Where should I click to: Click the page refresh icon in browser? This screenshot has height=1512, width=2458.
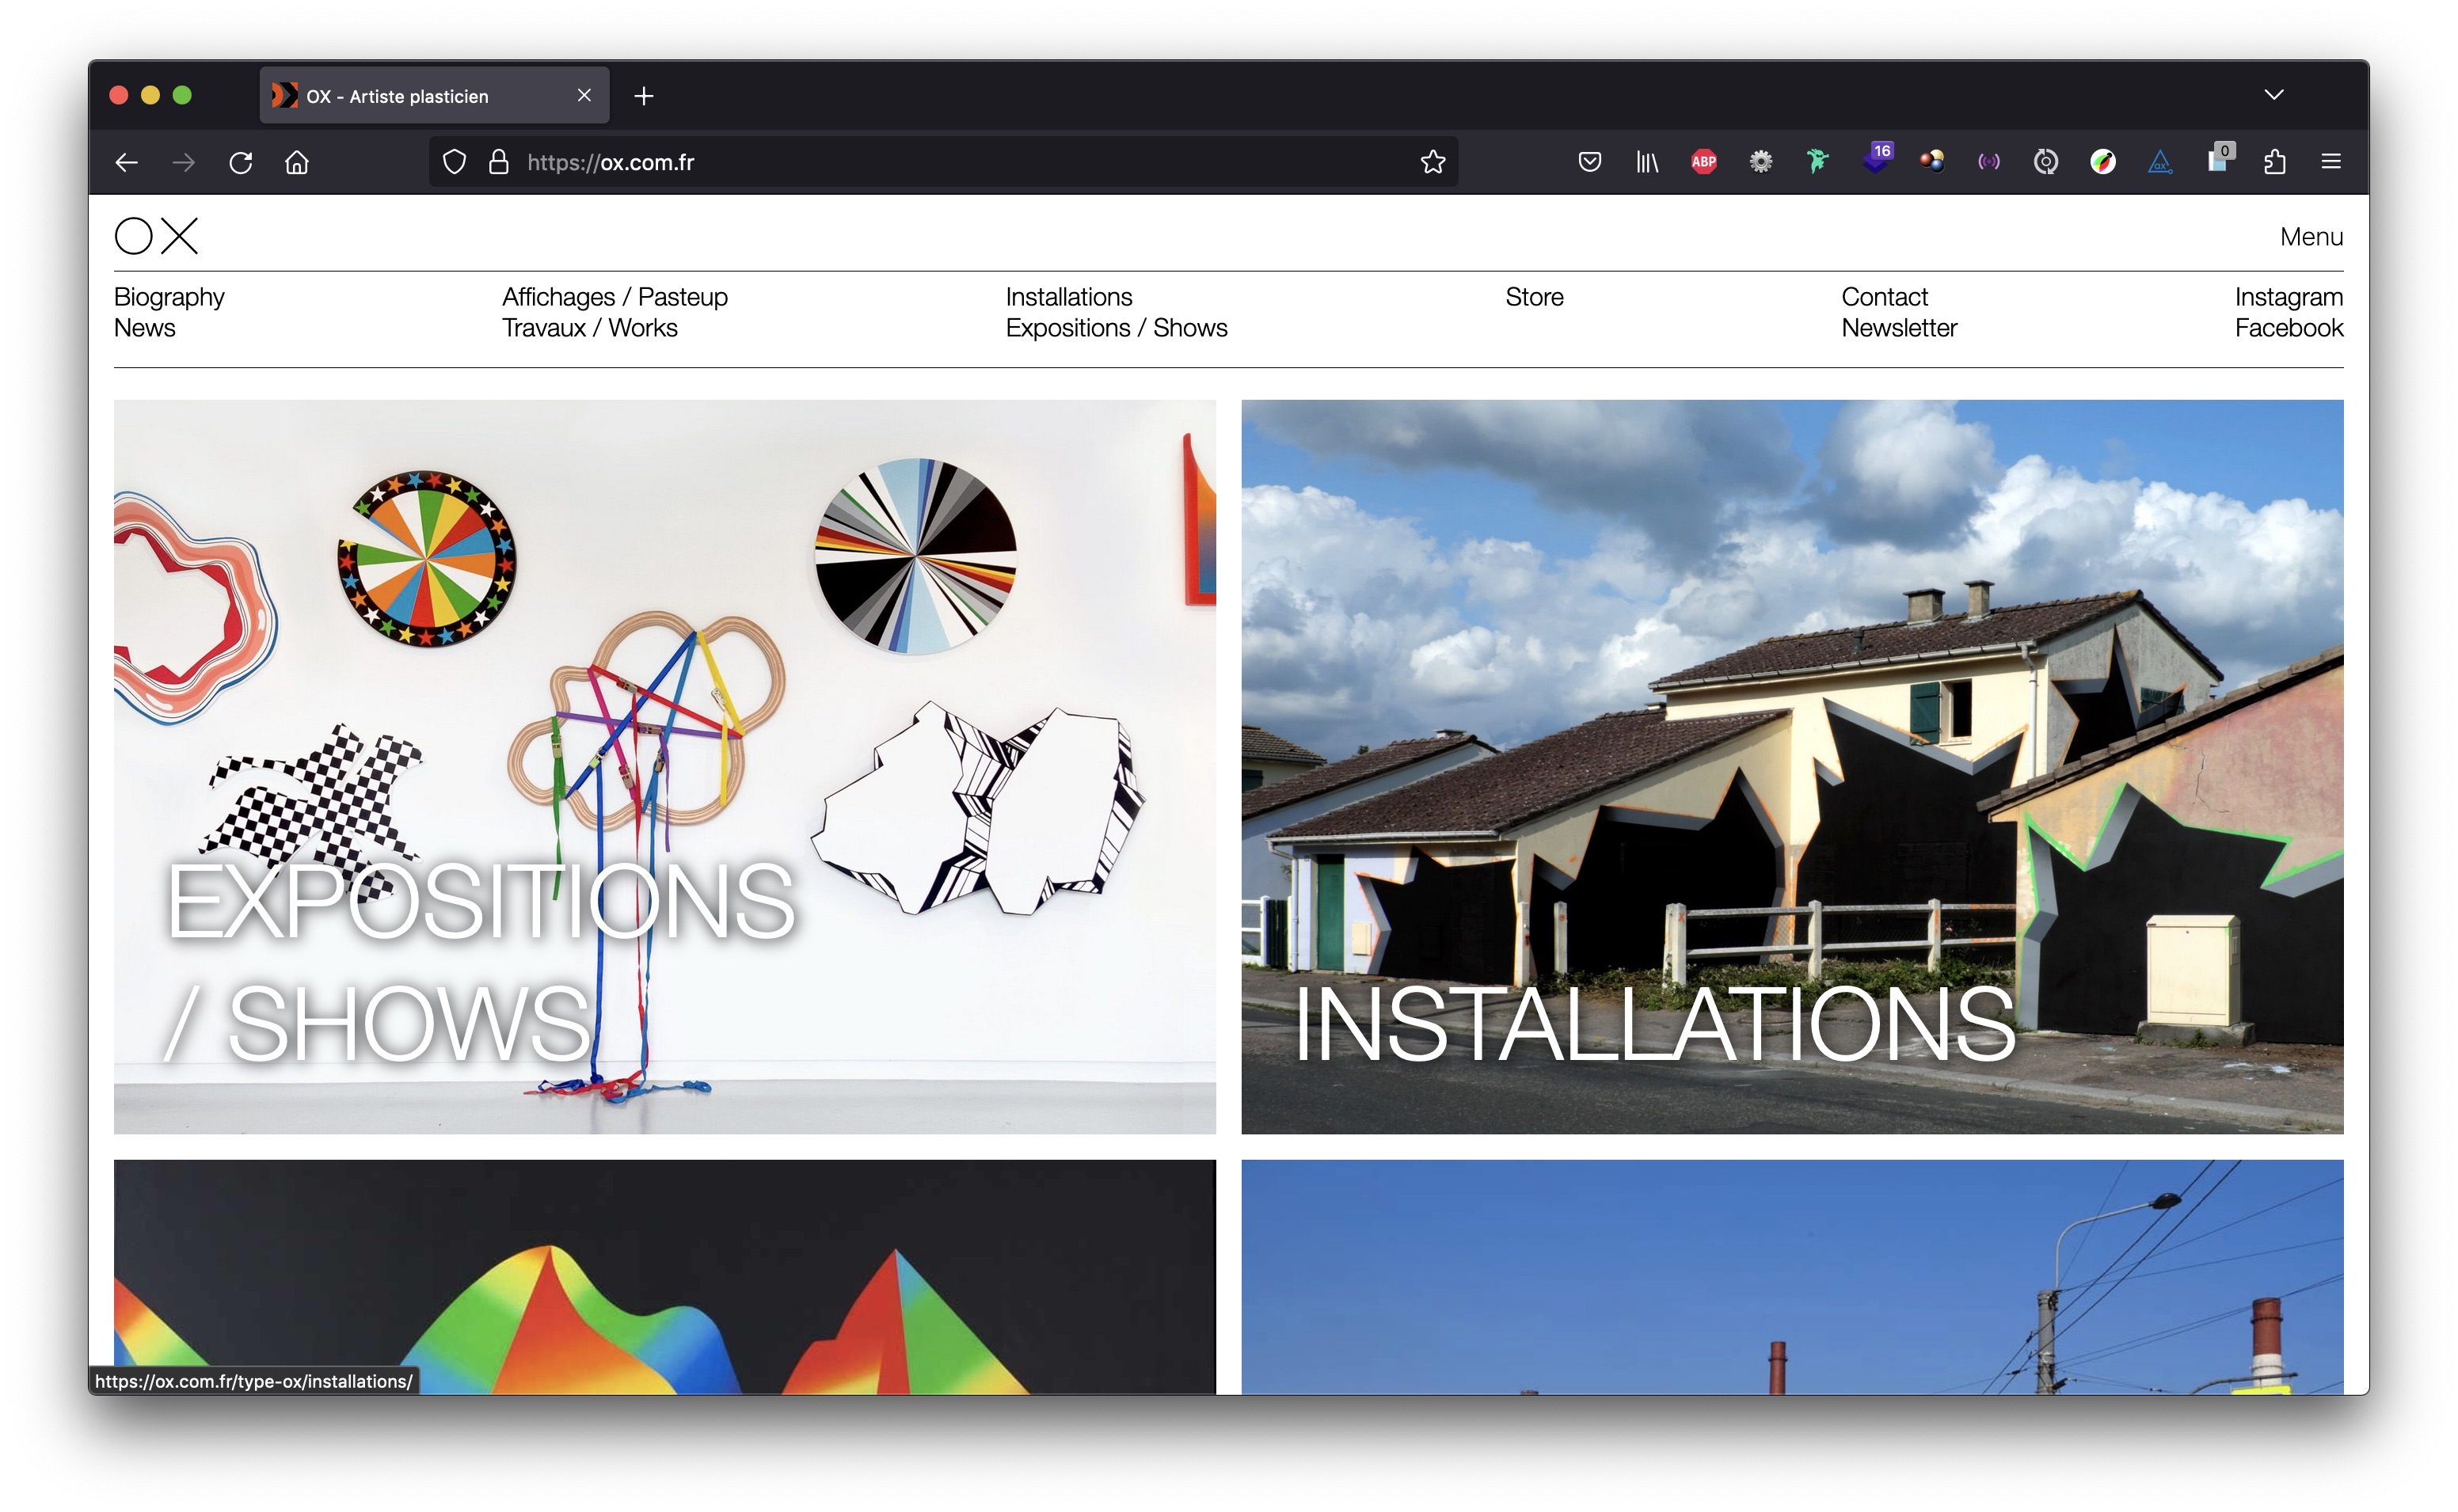point(244,161)
